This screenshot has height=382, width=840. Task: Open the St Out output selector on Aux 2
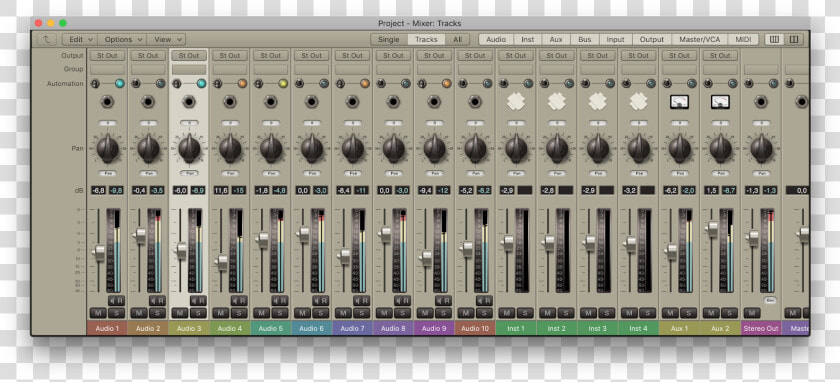(721, 55)
